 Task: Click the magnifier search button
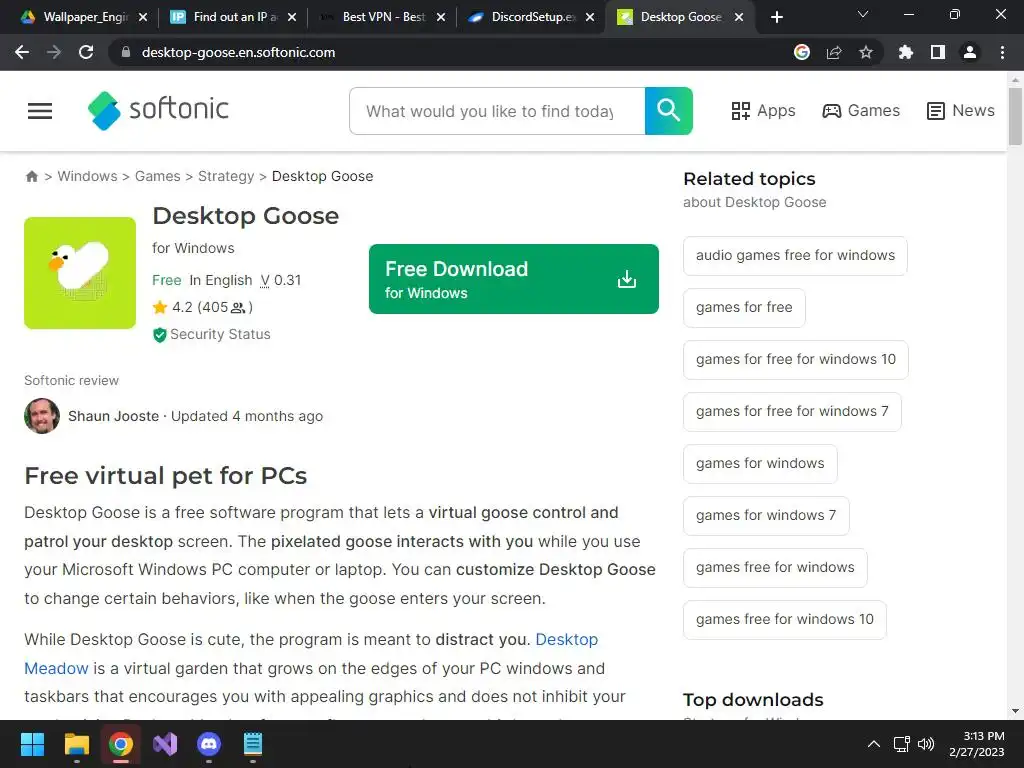[668, 111]
